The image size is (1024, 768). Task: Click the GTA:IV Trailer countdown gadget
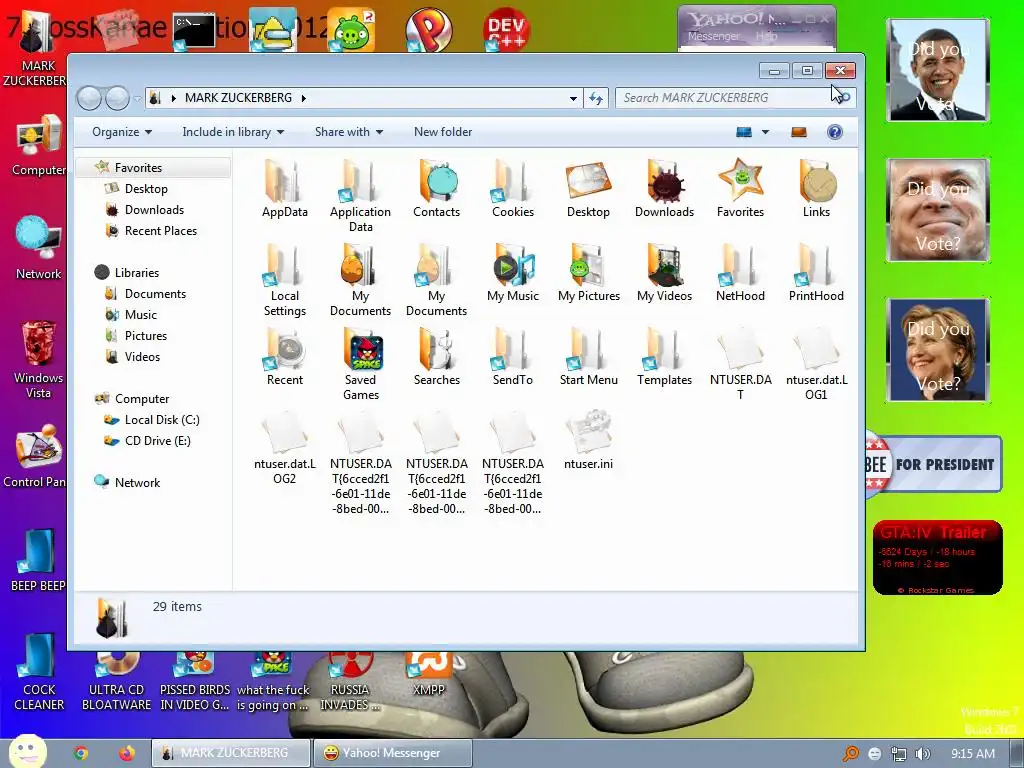(x=937, y=557)
